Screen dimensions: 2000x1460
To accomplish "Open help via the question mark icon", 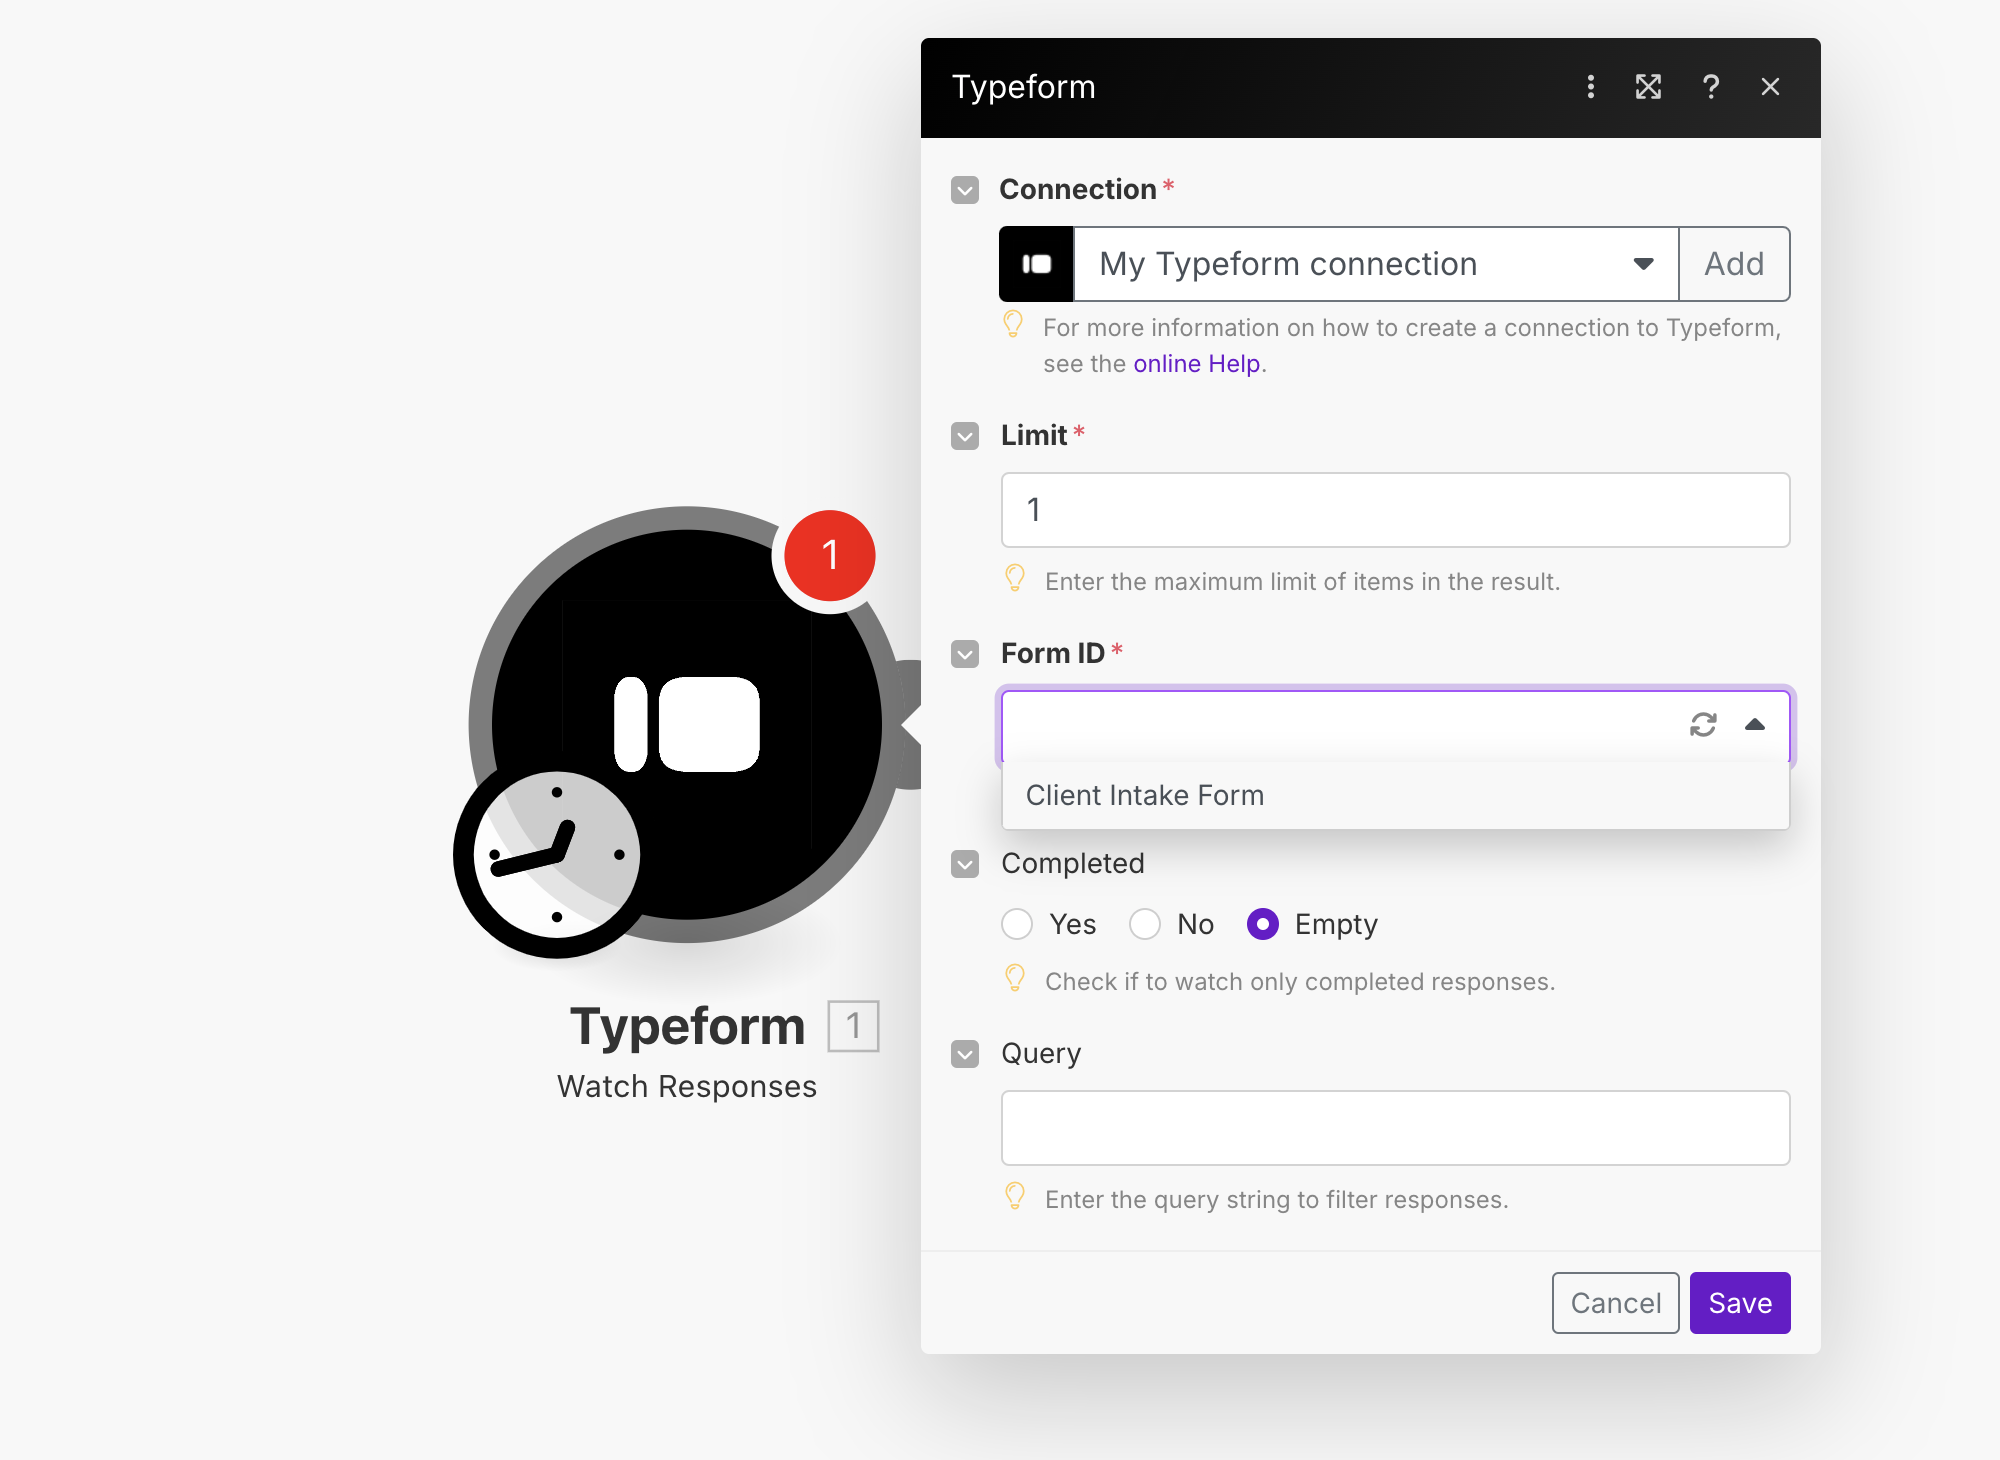I will [1710, 87].
